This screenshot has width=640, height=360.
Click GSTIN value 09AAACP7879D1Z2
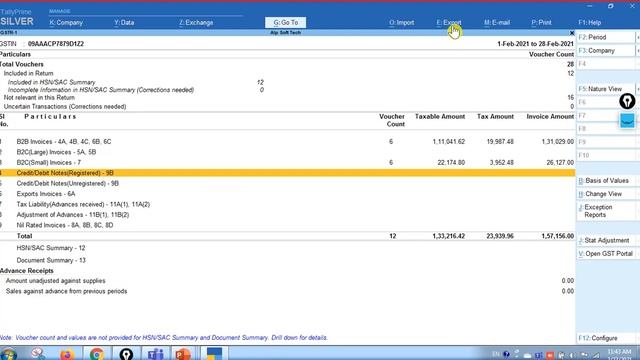click(56, 44)
